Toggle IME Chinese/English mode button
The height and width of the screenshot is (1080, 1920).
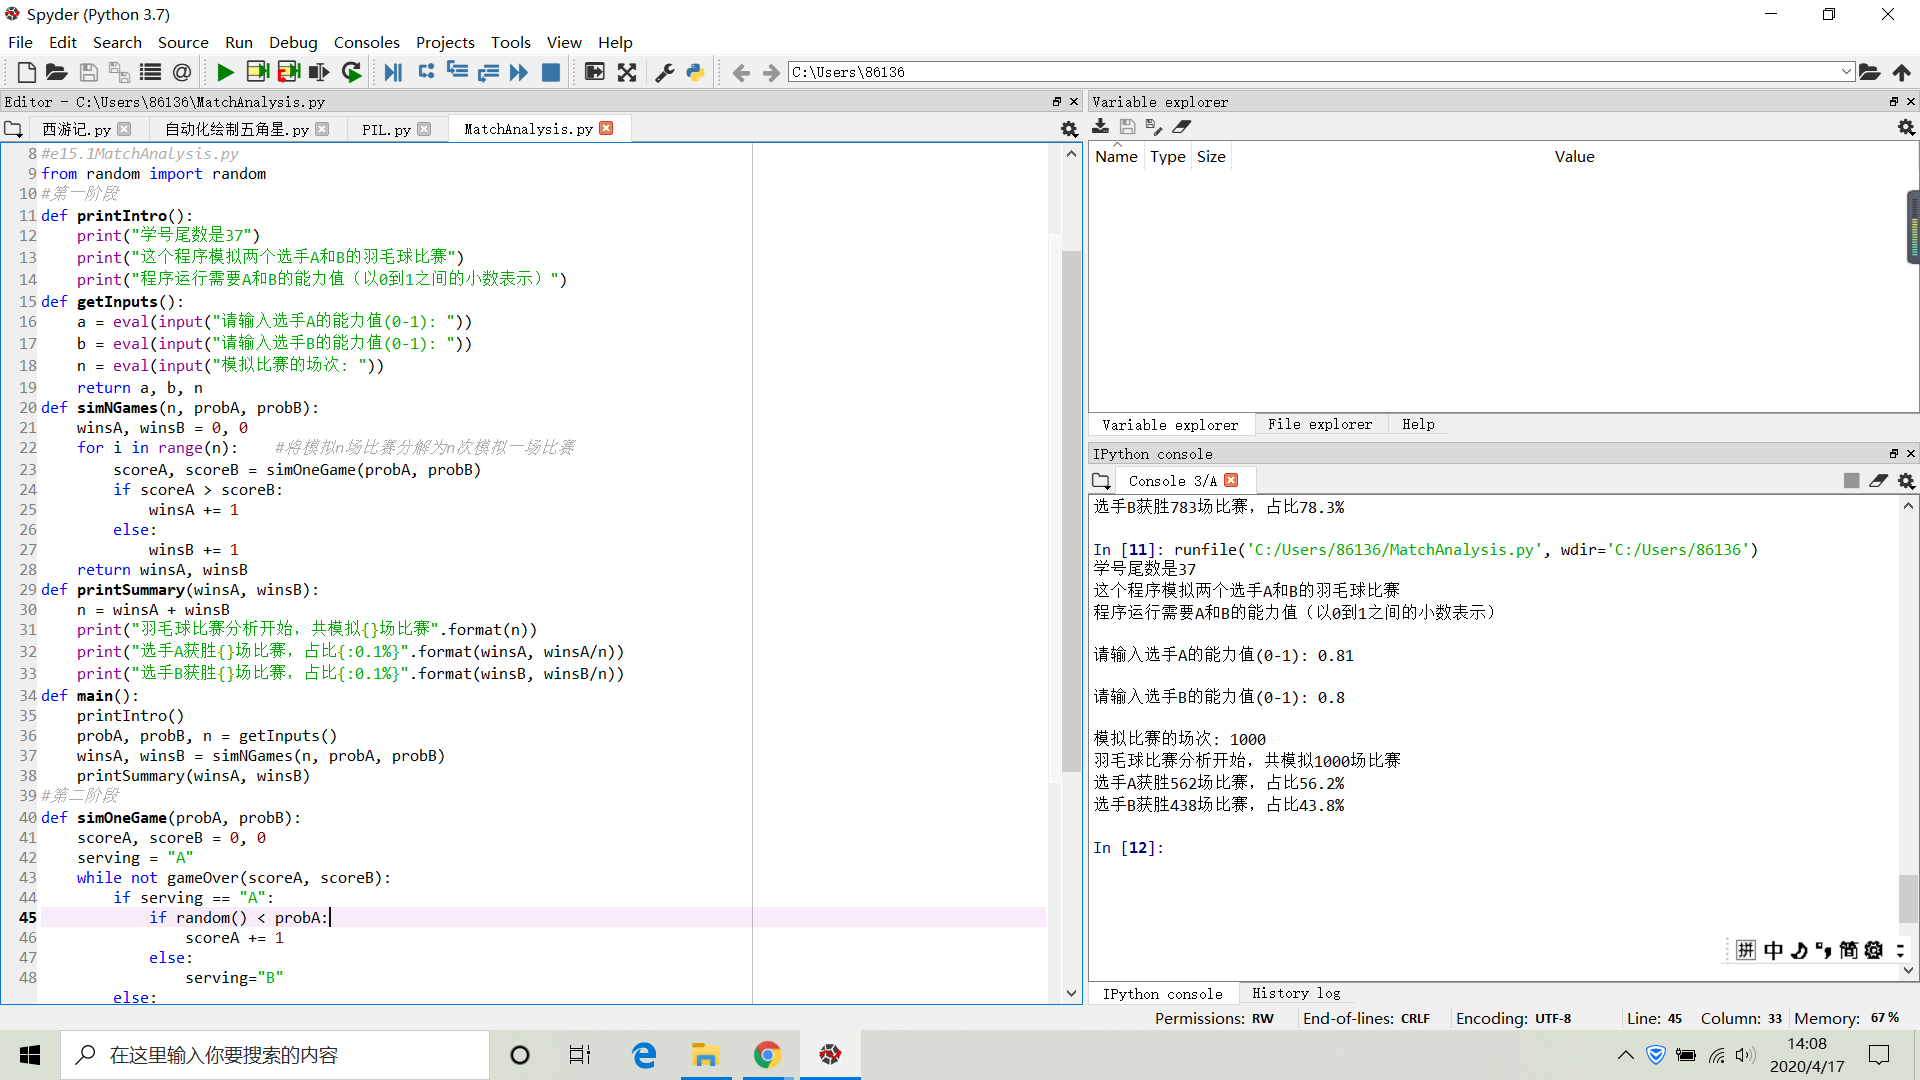[1773, 950]
